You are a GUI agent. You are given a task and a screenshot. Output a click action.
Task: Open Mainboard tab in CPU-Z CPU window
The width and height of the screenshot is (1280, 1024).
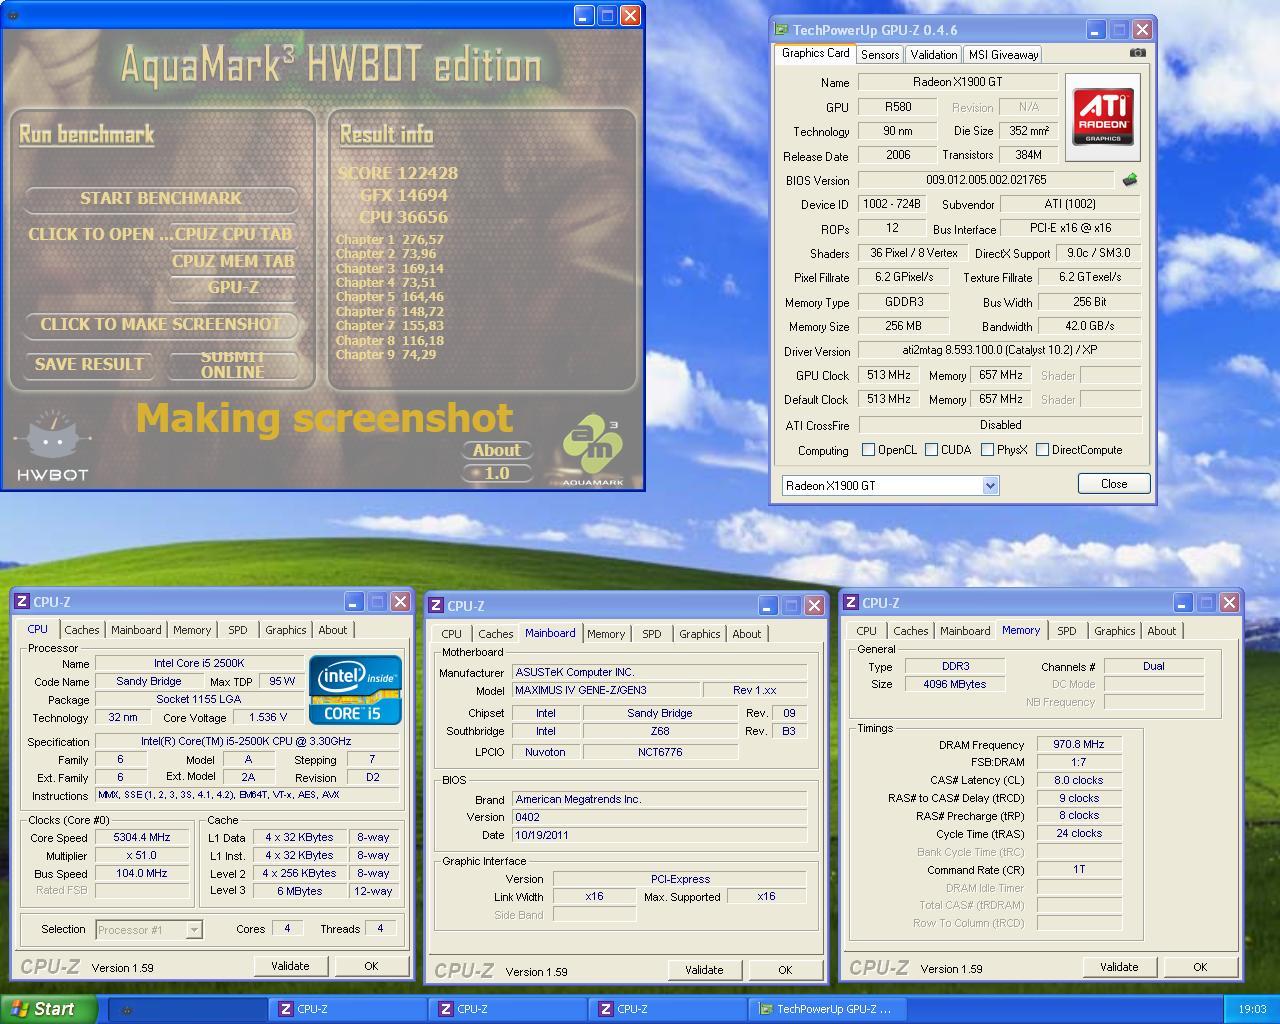136,630
